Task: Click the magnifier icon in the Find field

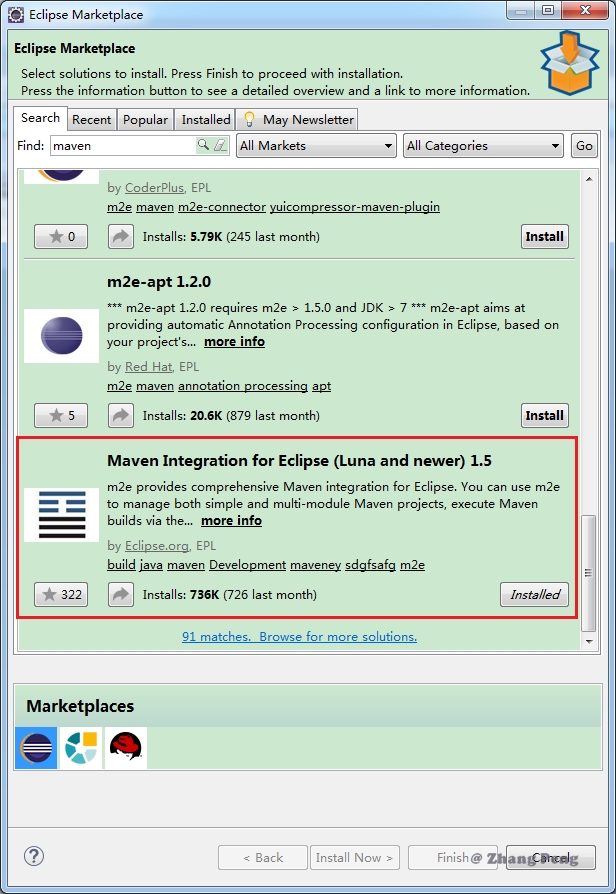Action: (203, 146)
